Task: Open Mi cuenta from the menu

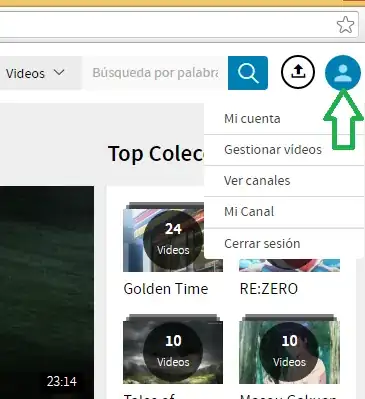Action: (284, 119)
